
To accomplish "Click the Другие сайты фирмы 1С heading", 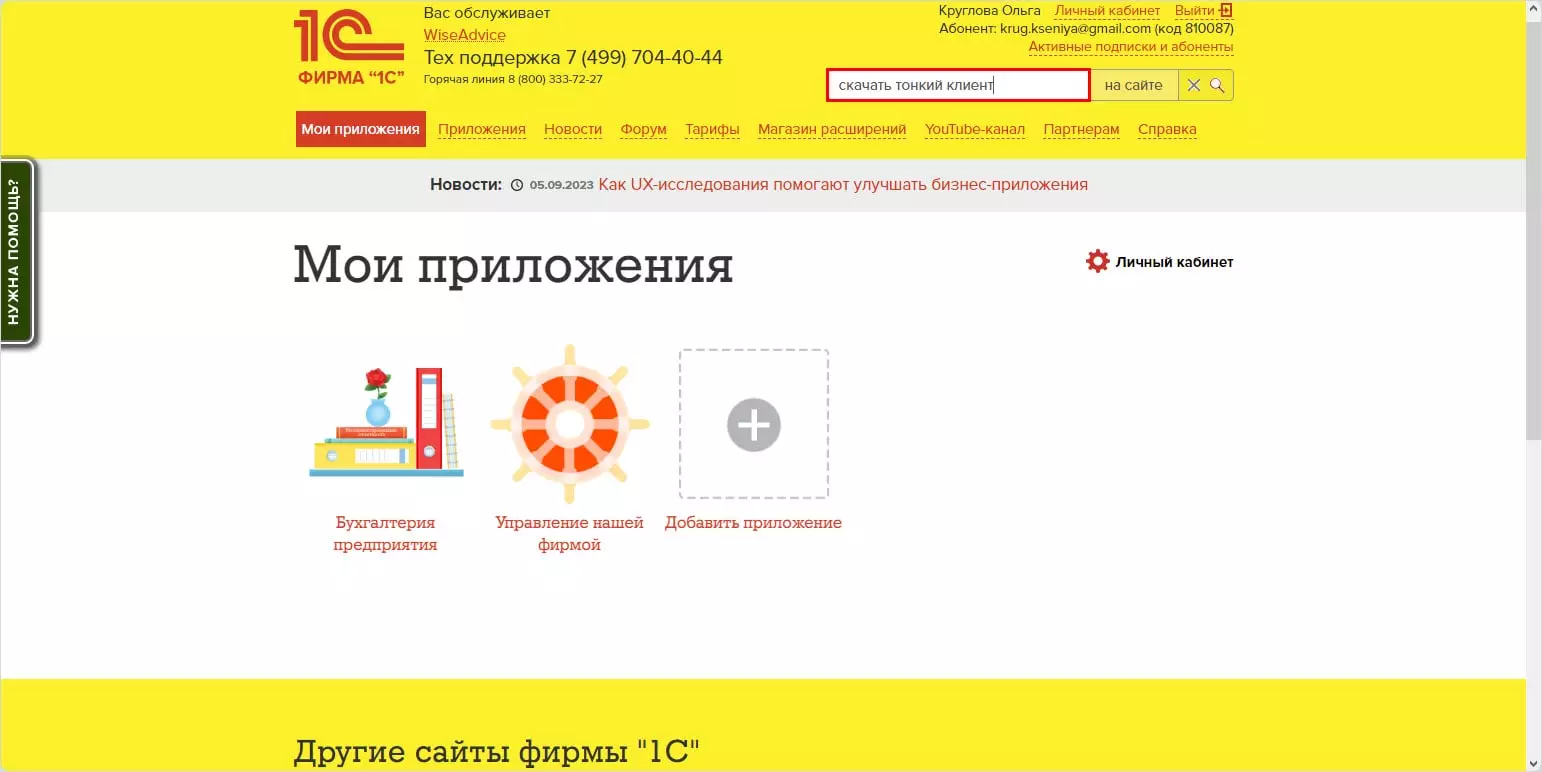I will 497,751.
